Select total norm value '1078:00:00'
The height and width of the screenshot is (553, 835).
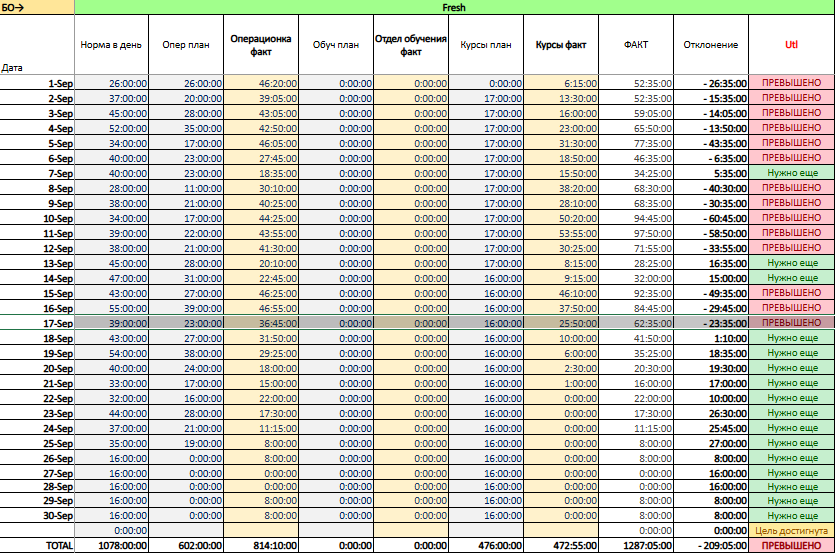(111, 546)
